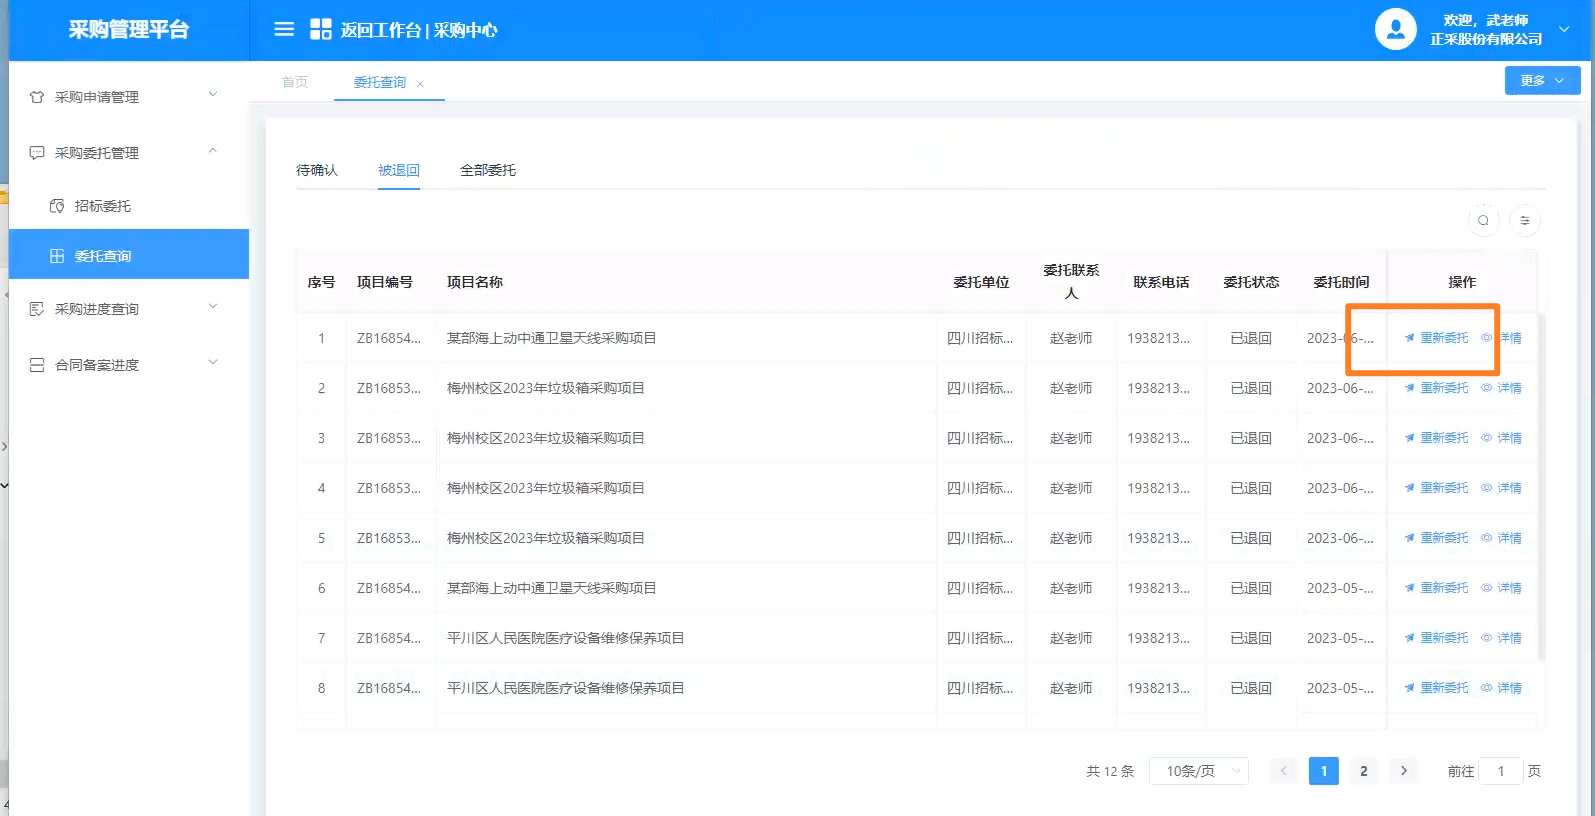This screenshot has height=816, width=1595.
Task: Open the column filter settings icon
Action: pos(1525,221)
